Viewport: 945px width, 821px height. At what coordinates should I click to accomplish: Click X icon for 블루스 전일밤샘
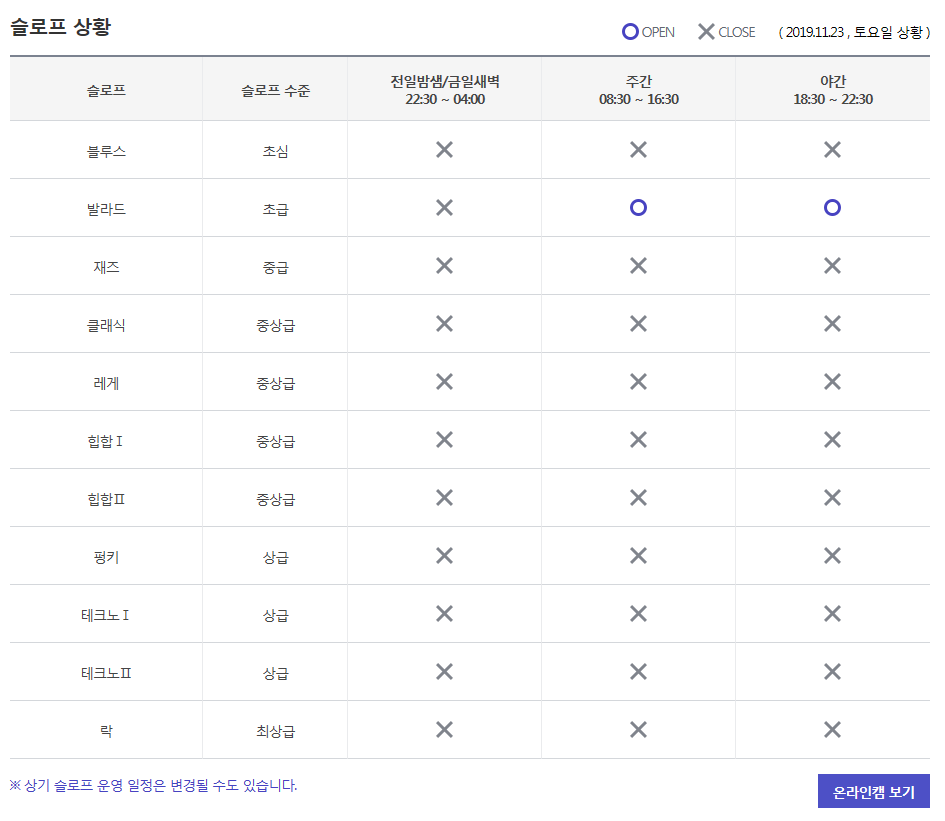444,149
